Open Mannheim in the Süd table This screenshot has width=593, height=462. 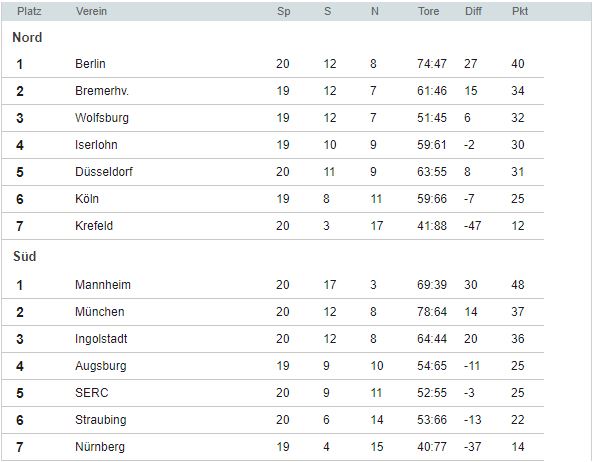point(102,285)
